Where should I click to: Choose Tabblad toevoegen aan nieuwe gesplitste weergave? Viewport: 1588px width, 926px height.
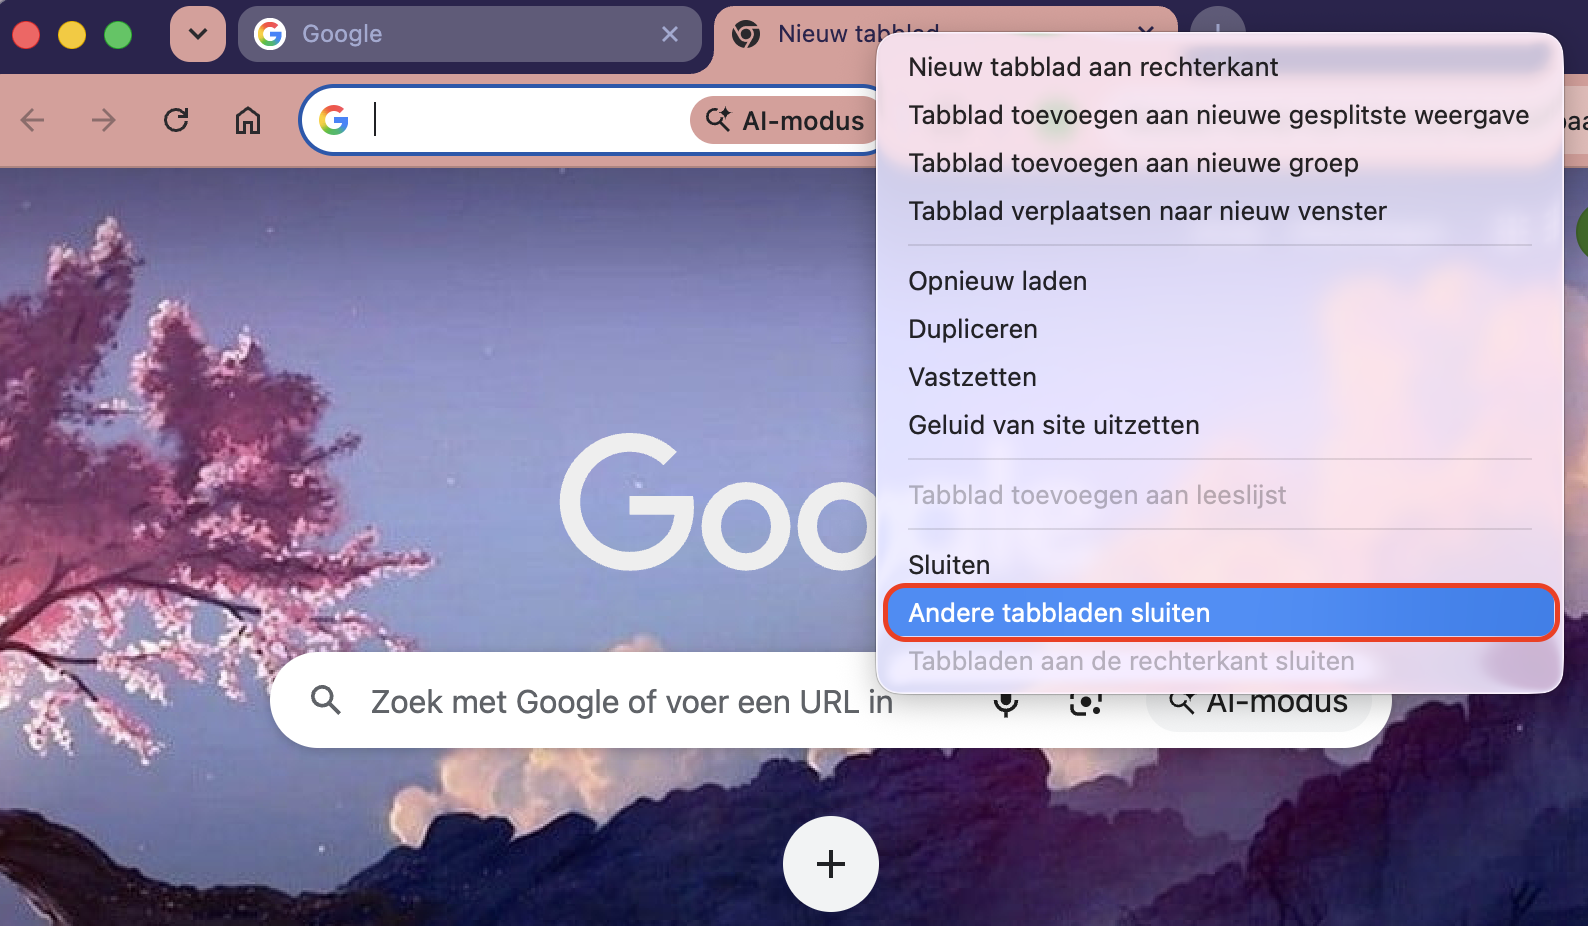pos(1219,115)
